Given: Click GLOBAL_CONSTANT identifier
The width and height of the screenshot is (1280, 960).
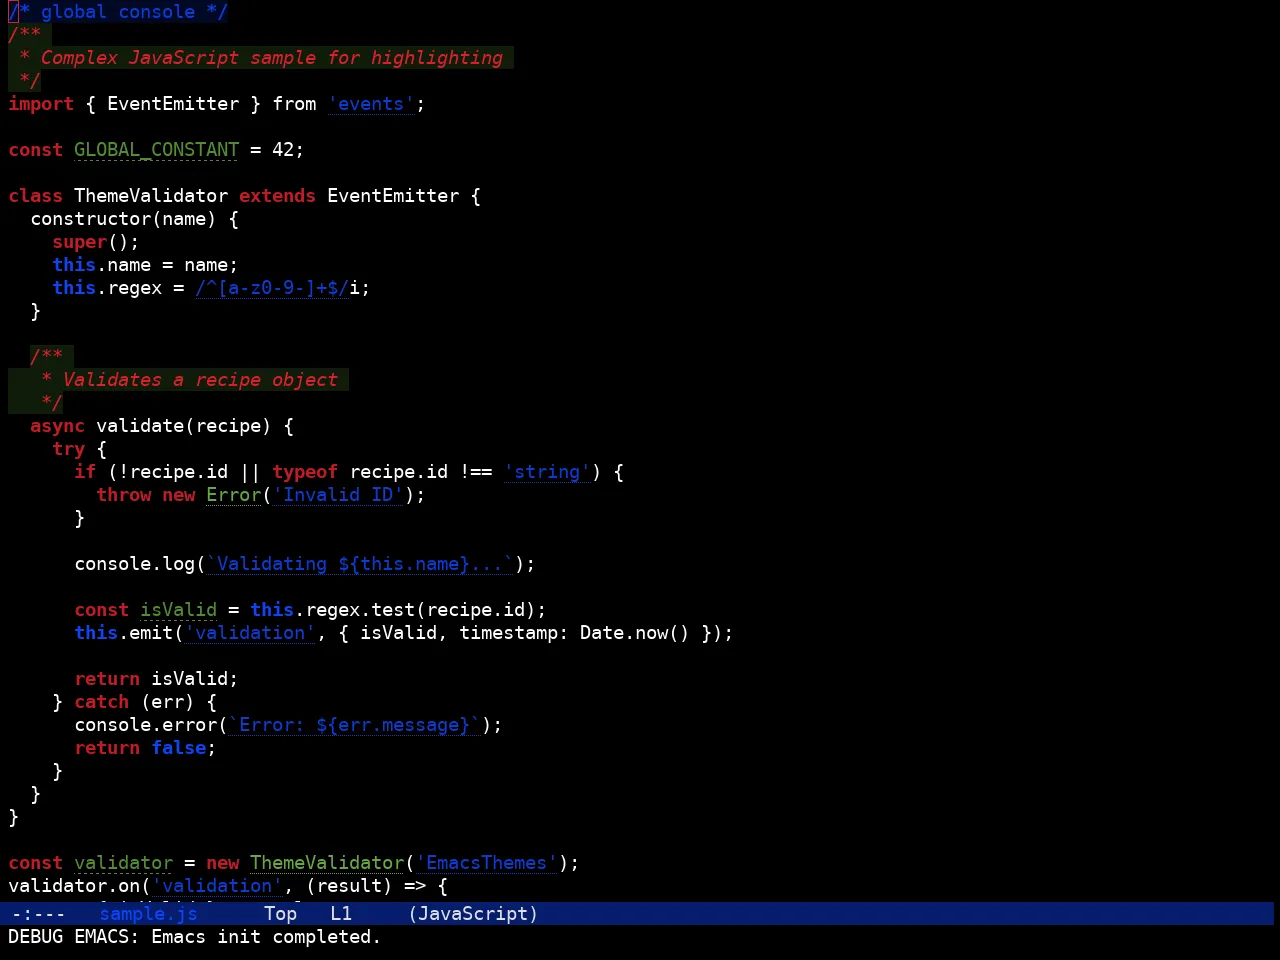Looking at the screenshot, I should tap(157, 150).
